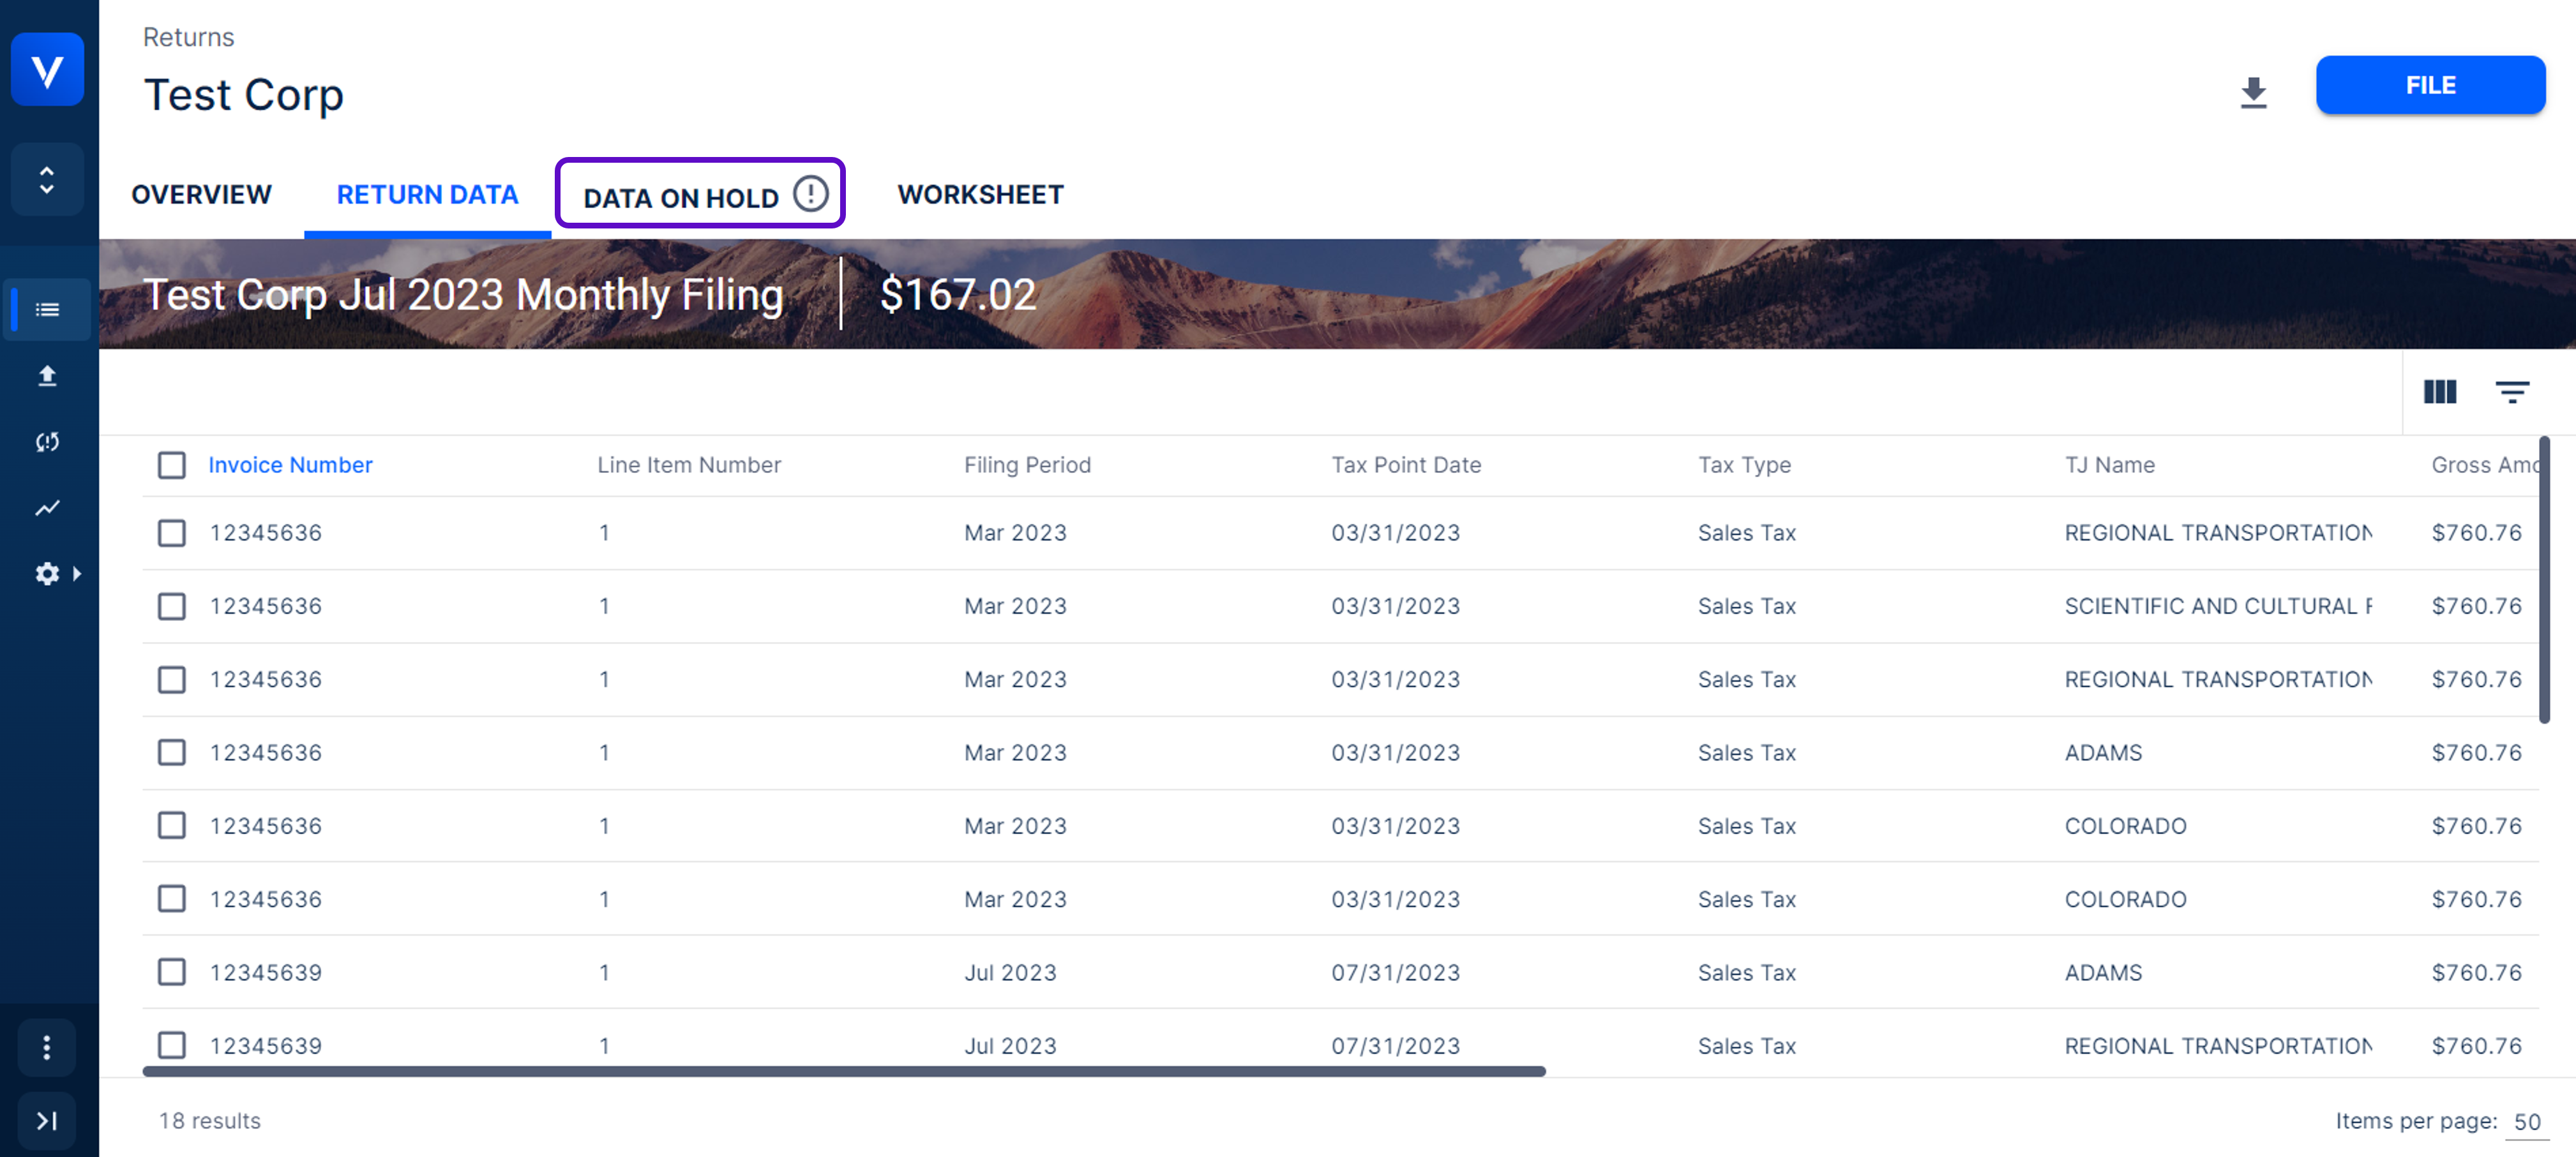This screenshot has width=2576, height=1157.
Task: Open the returns list sidebar icon
Action: pyautogui.click(x=47, y=310)
